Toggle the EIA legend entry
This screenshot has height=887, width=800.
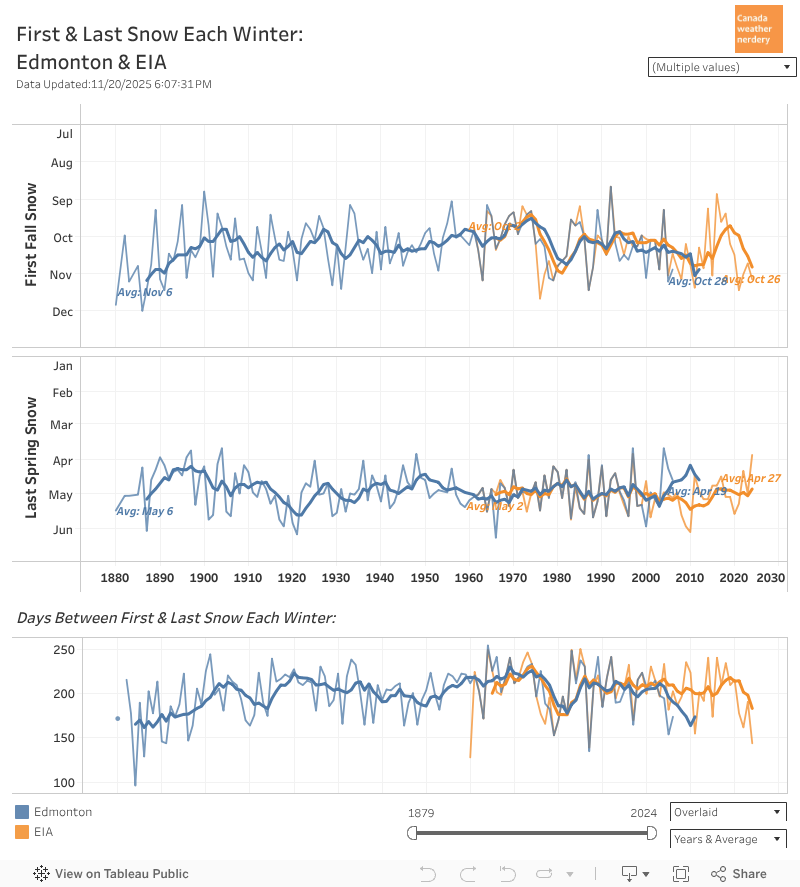(44, 832)
